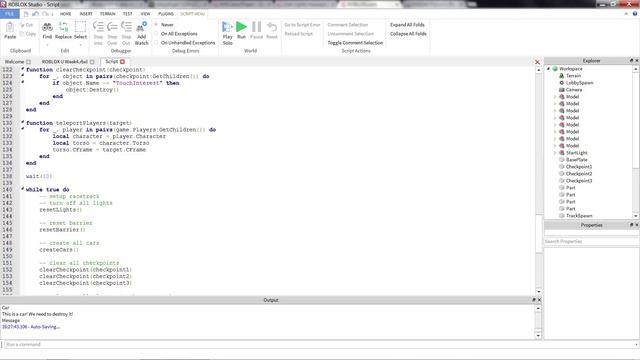Fold the for loop at line 131

pos(22,129)
